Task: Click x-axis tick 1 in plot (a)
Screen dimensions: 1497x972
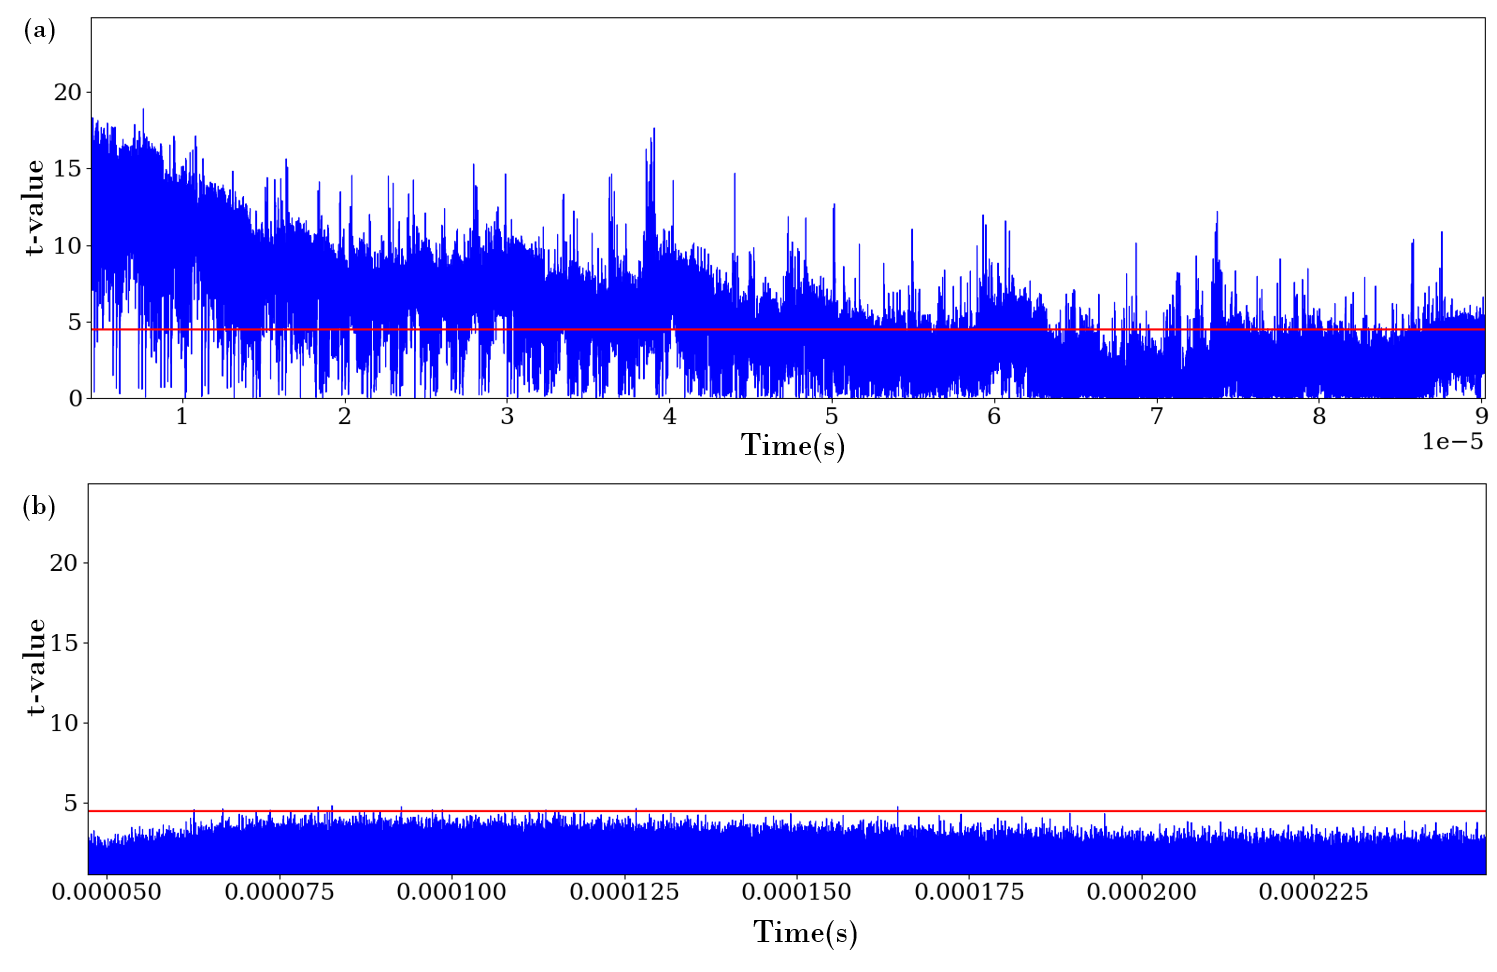Action: point(182,417)
